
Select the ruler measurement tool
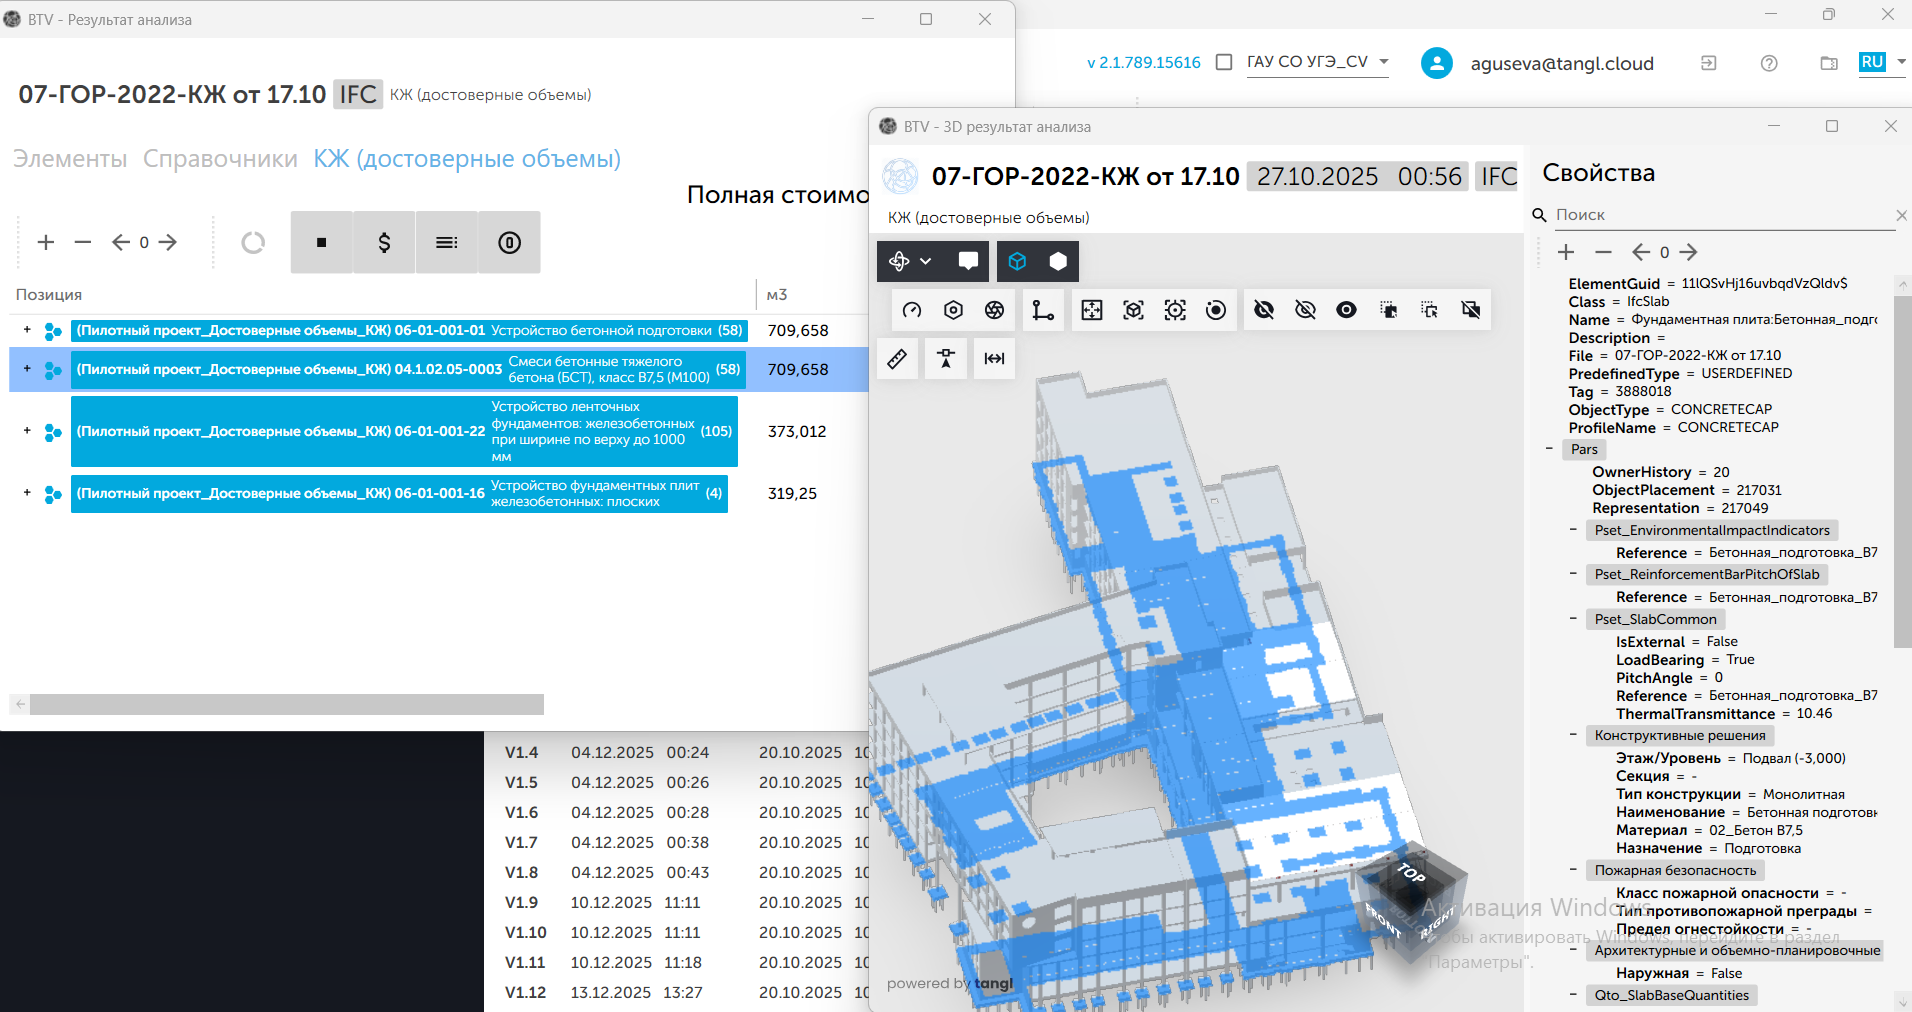[x=897, y=359]
